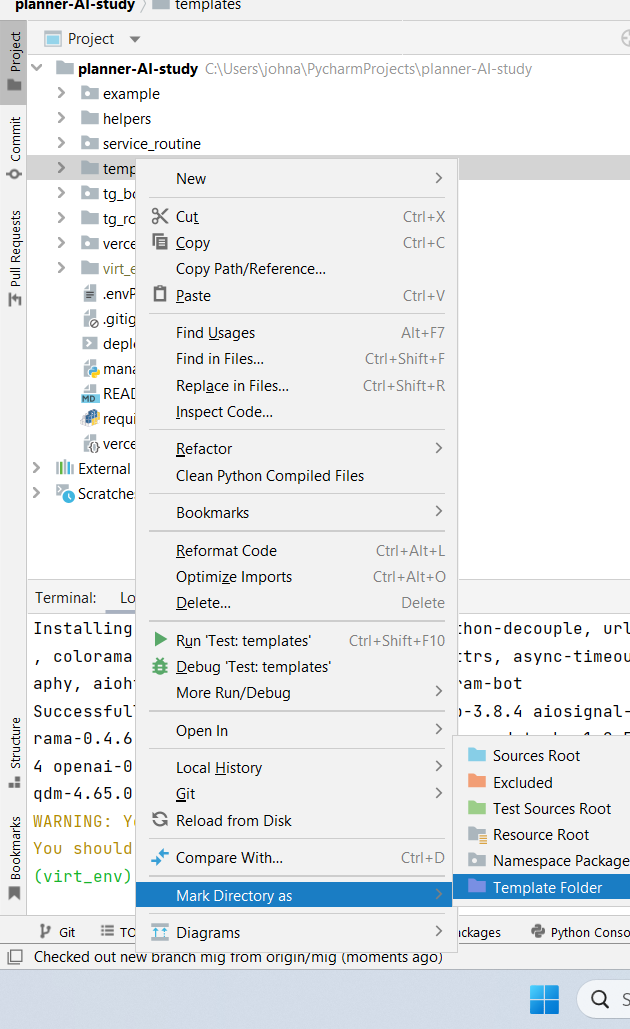
Task: Open the Python Console tab
Action: tap(581, 932)
